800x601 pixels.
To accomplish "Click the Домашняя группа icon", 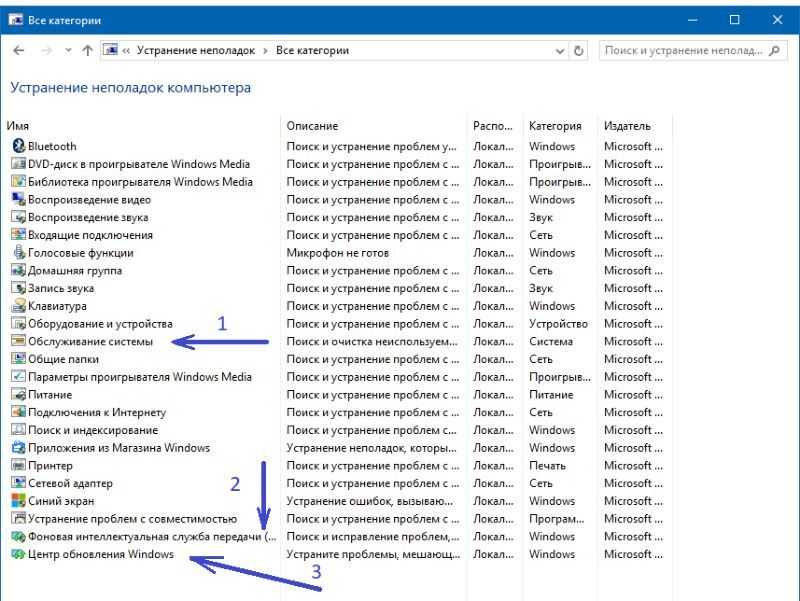I will click(x=18, y=270).
